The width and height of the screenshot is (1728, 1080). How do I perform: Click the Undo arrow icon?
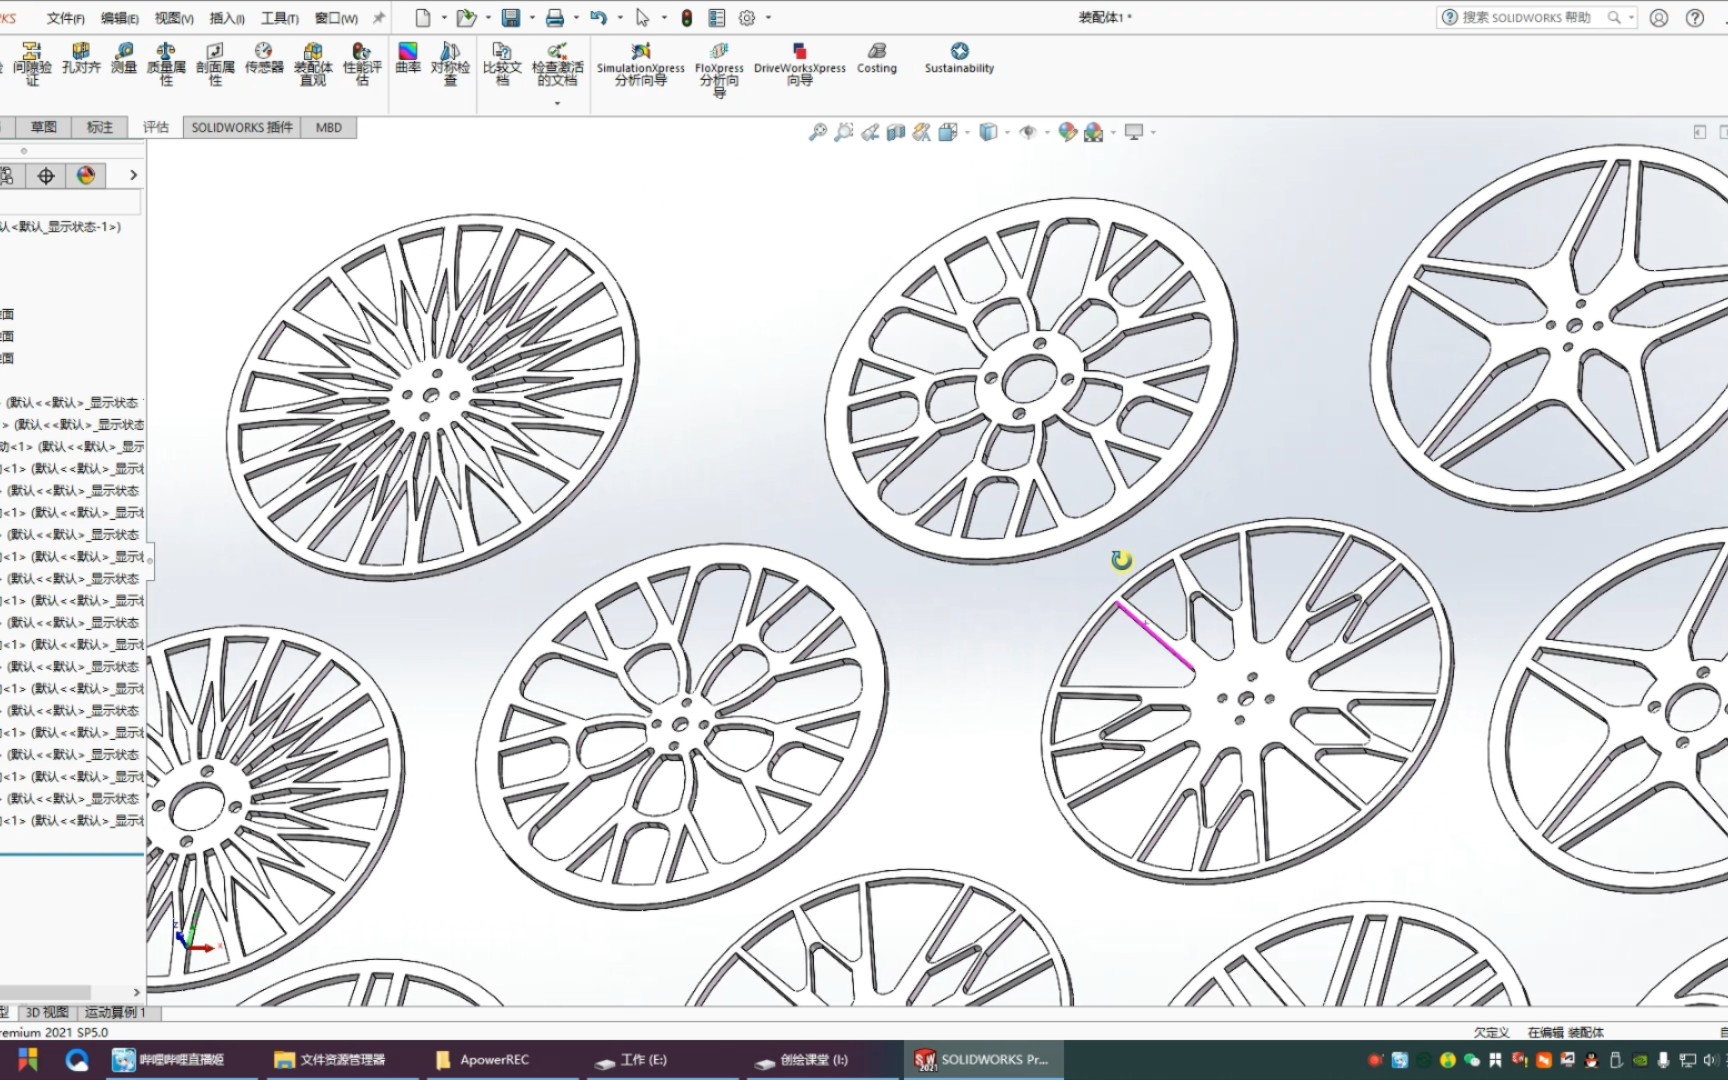coord(599,18)
